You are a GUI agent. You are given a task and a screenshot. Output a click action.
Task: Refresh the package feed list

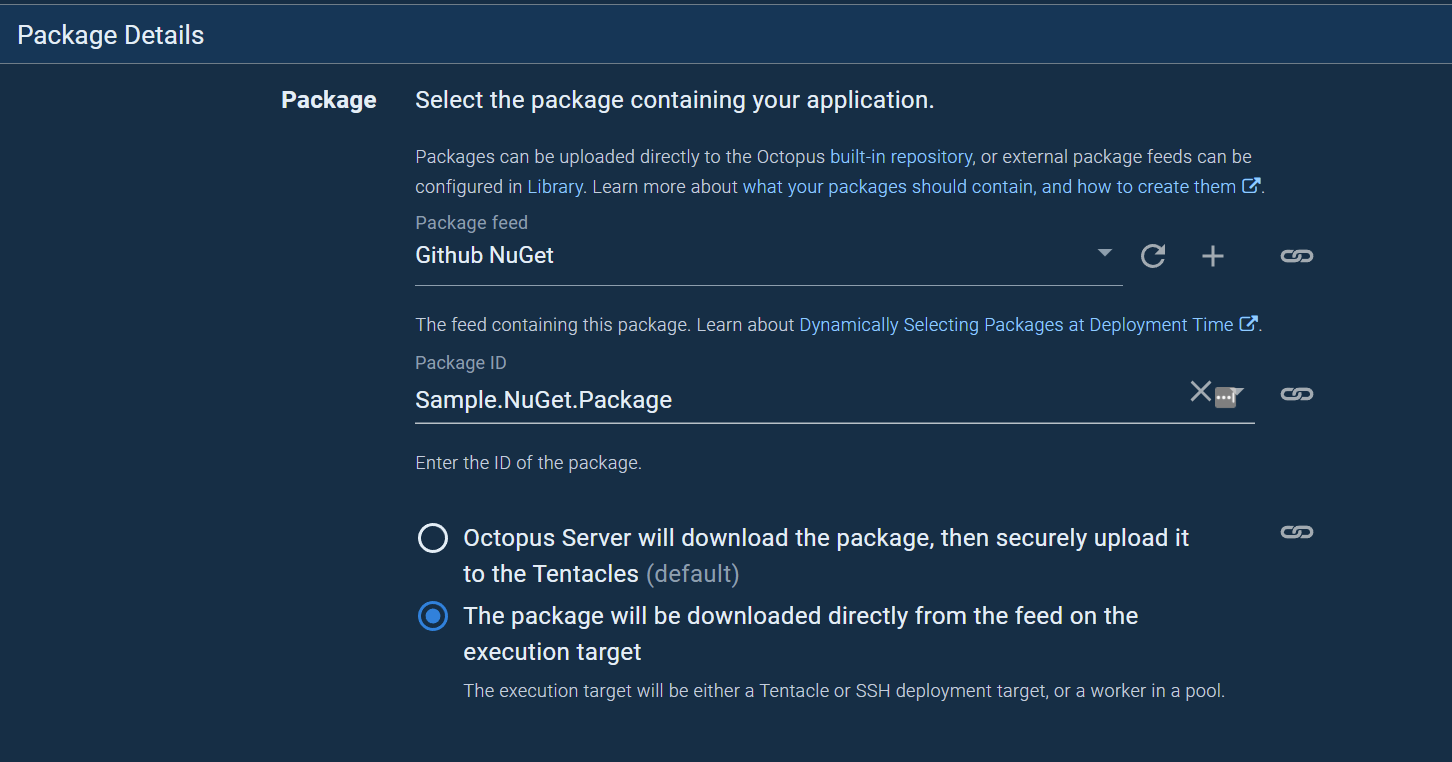(1152, 256)
